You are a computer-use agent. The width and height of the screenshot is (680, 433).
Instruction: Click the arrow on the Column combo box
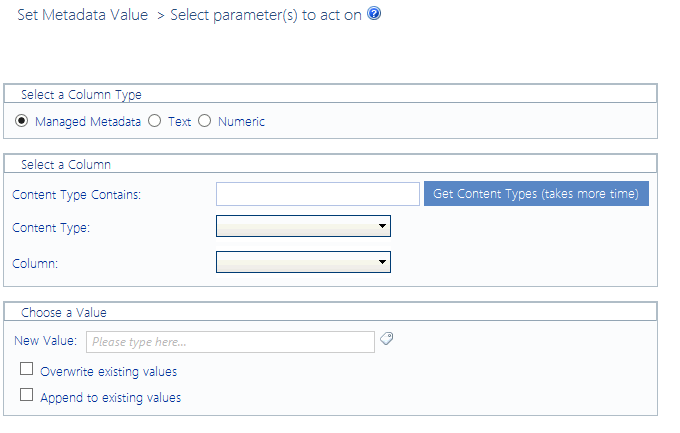(x=382, y=262)
